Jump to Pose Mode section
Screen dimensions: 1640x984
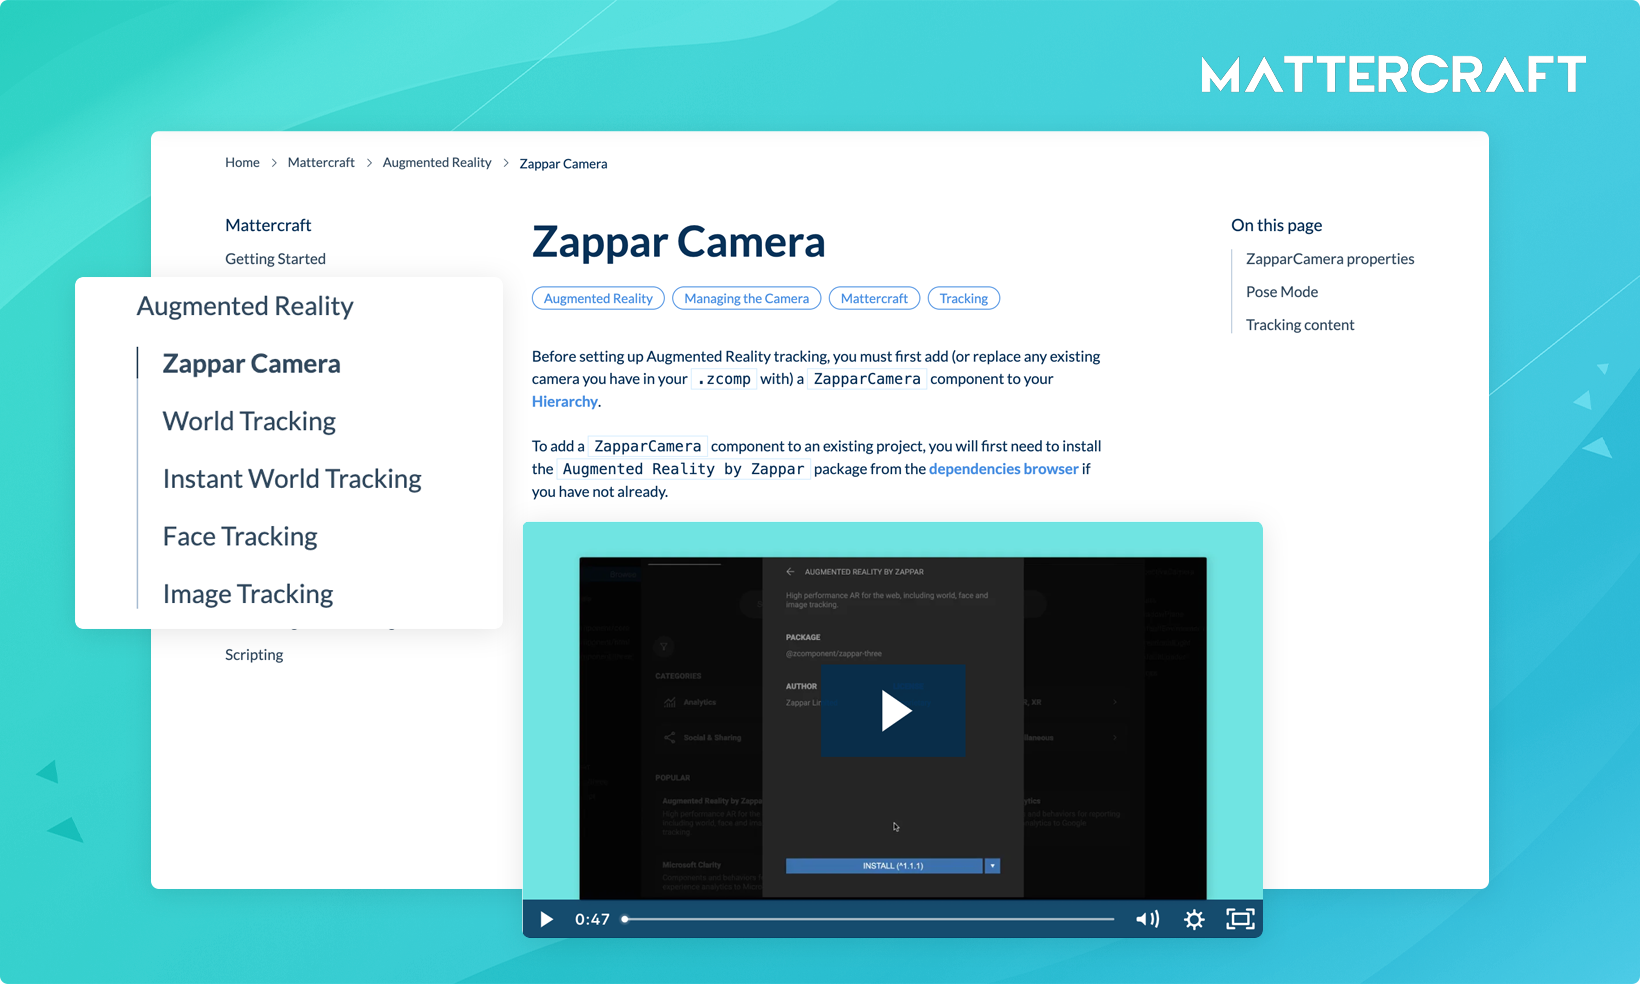(1282, 291)
